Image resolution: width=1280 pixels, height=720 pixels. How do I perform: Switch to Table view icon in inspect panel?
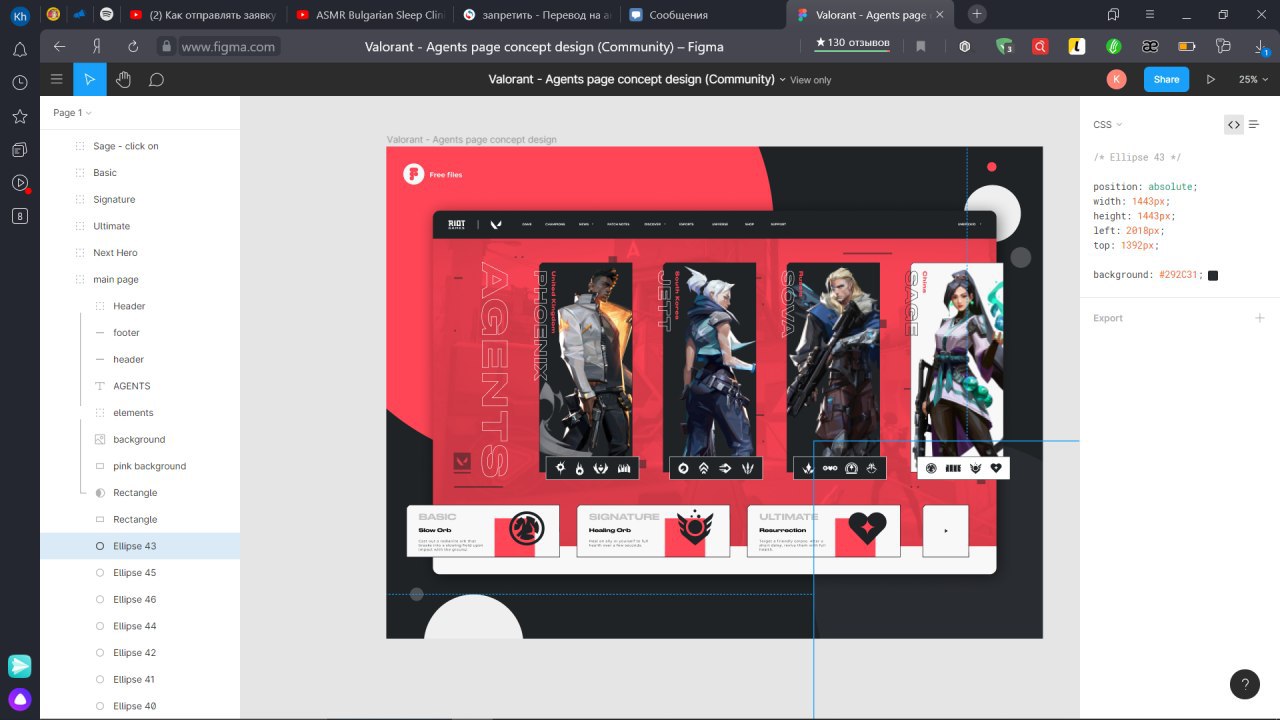coord(1254,125)
